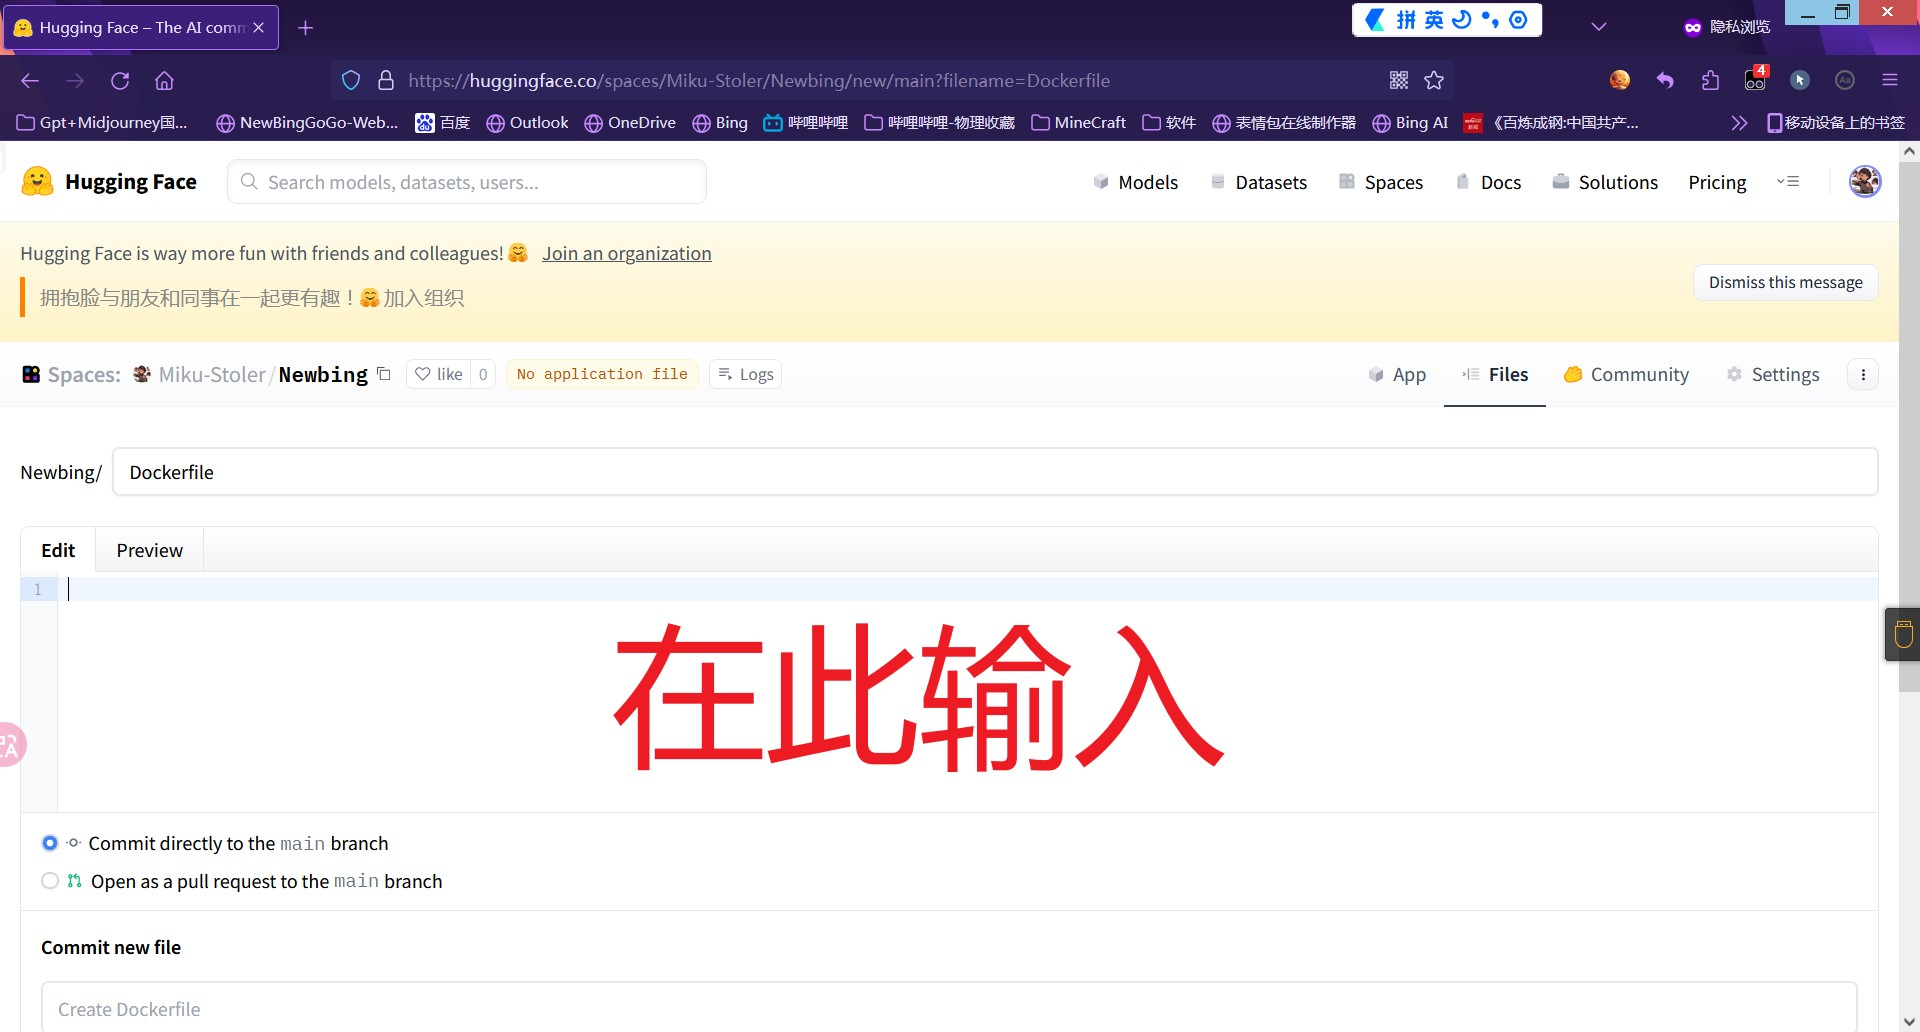Open the MineCraft bookmark folder

(1078, 123)
